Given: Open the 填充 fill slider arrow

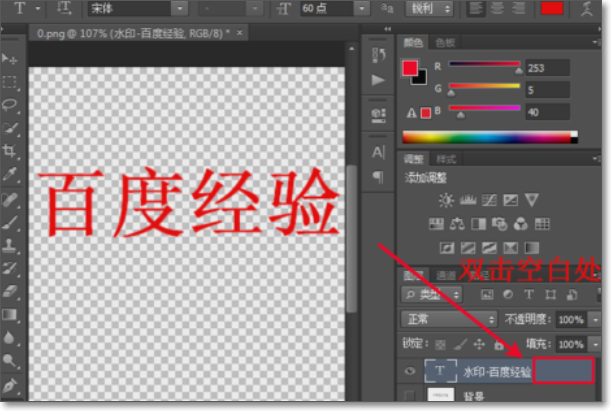Looking at the screenshot, I should click(x=595, y=345).
